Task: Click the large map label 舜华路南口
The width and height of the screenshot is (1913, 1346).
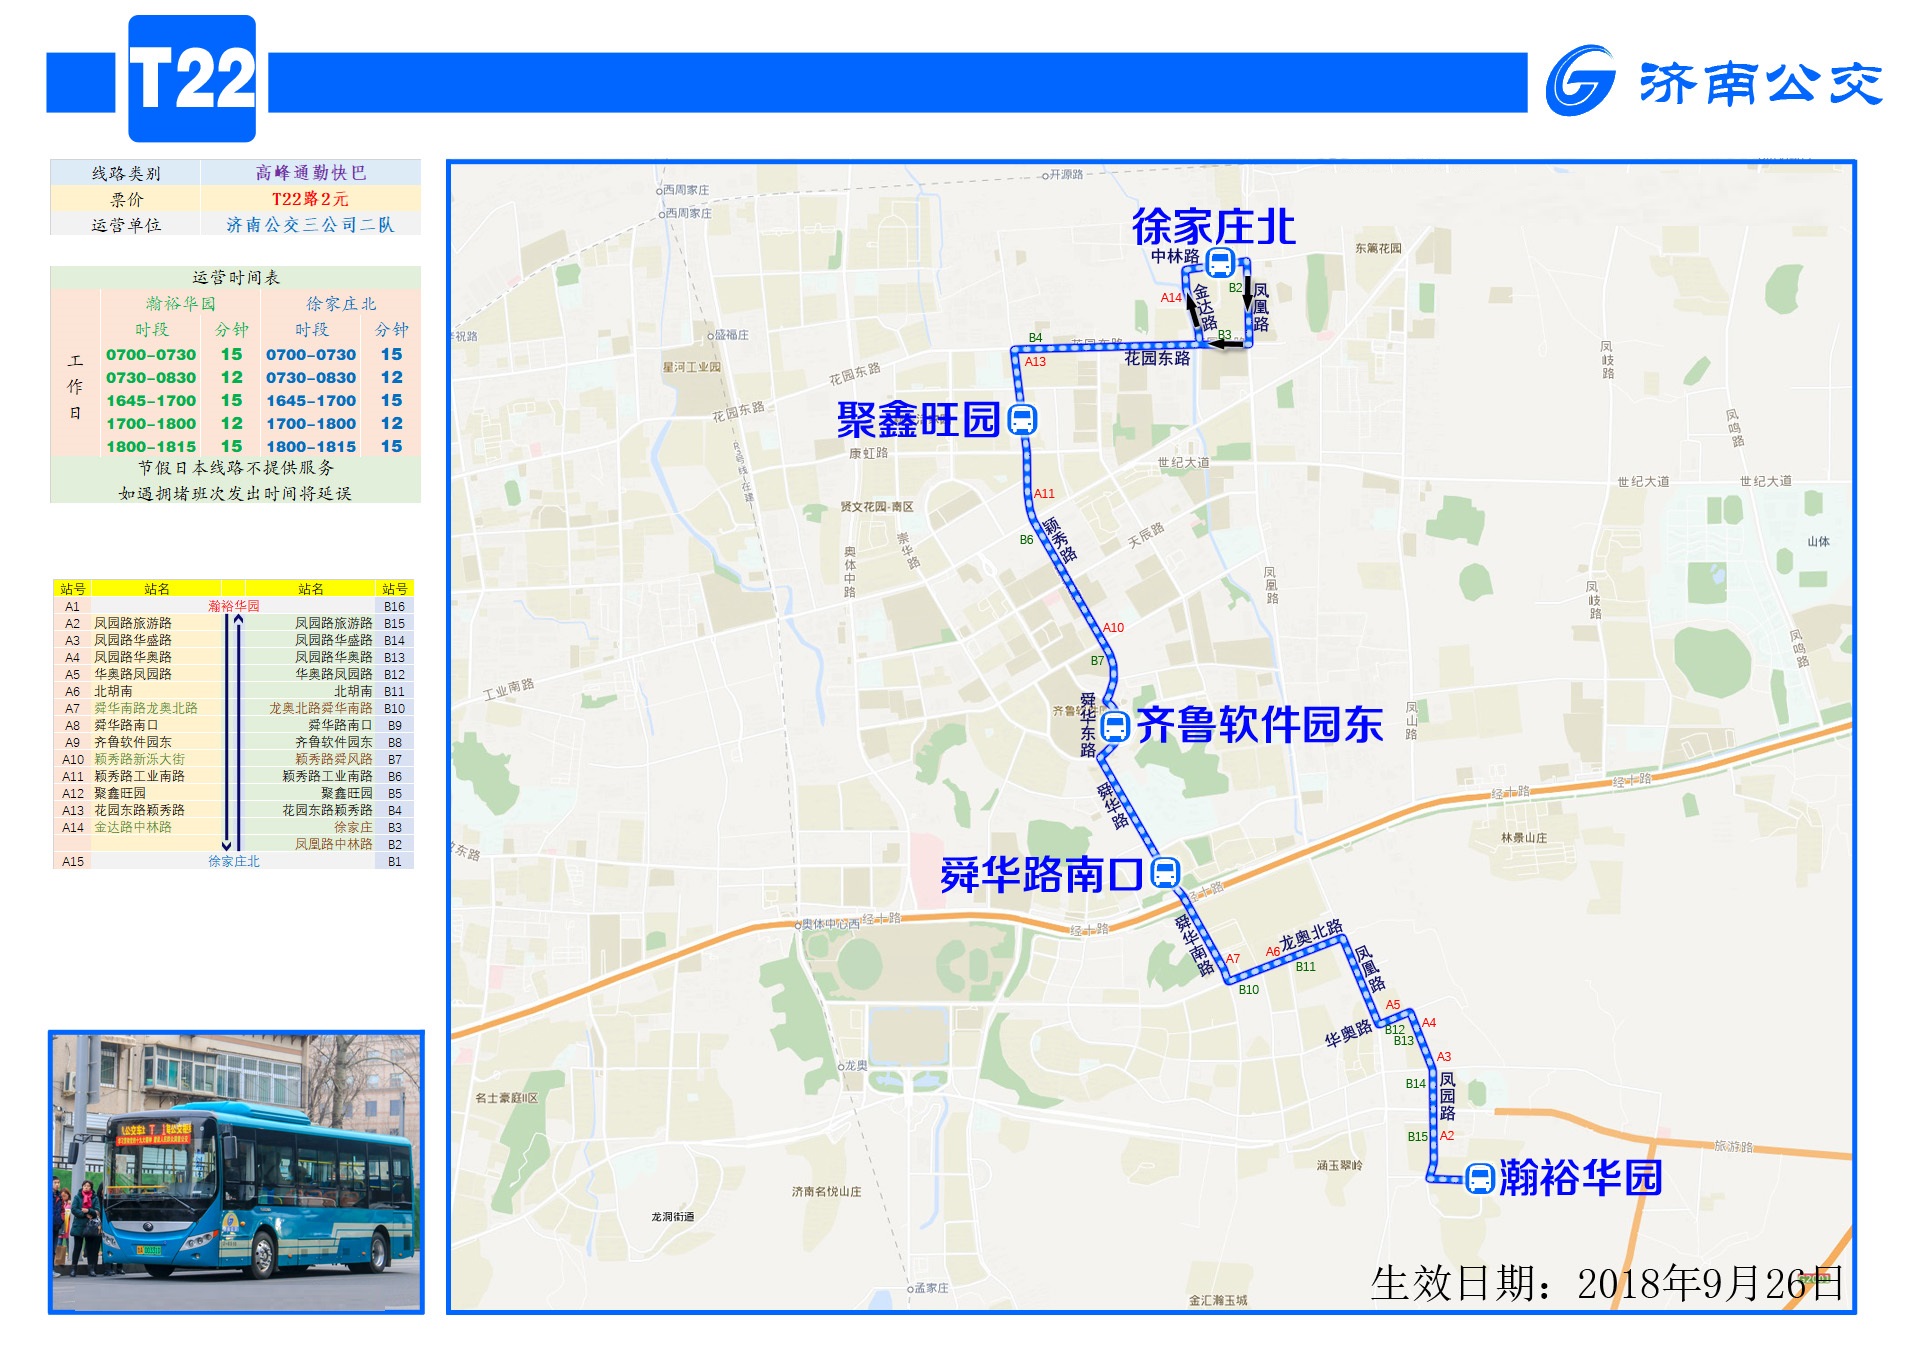Action: 1042,875
